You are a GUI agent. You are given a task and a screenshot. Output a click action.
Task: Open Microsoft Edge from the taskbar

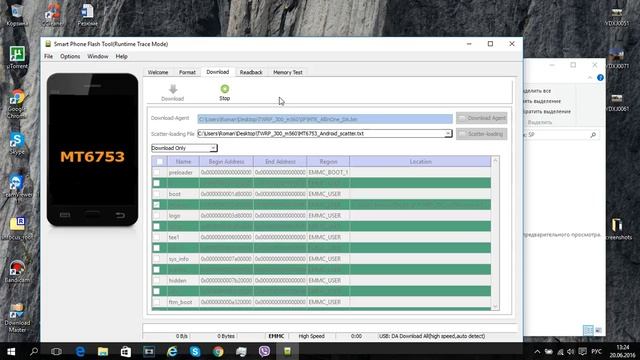(x=80, y=351)
